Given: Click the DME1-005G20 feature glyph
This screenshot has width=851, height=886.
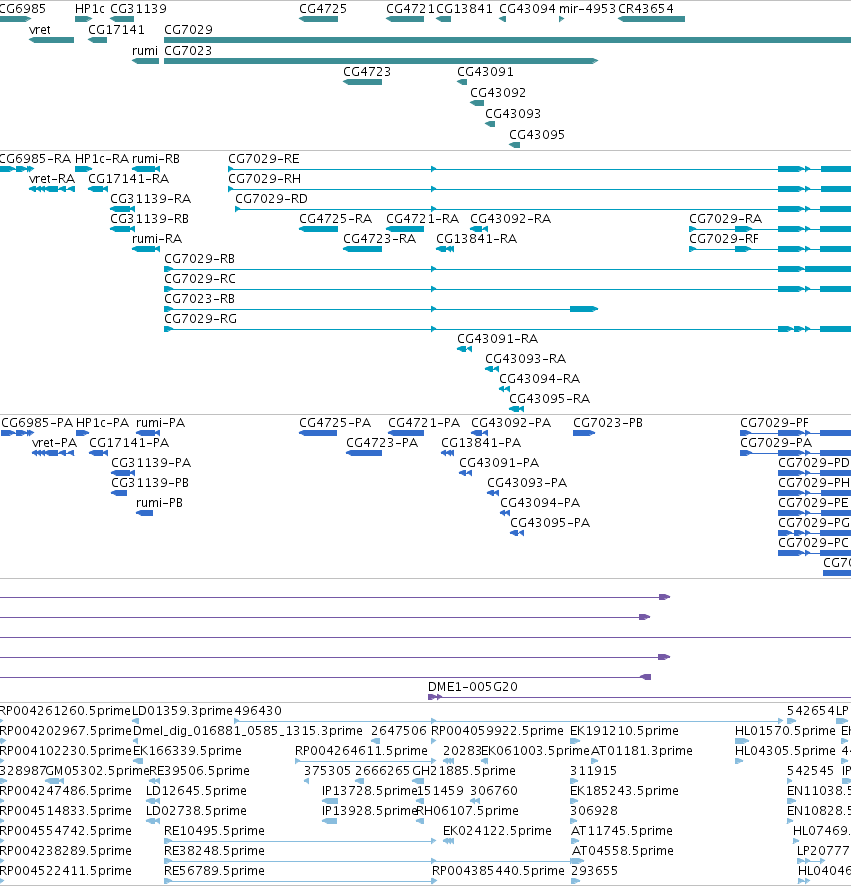Looking at the screenshot, I should pos(435,697).
